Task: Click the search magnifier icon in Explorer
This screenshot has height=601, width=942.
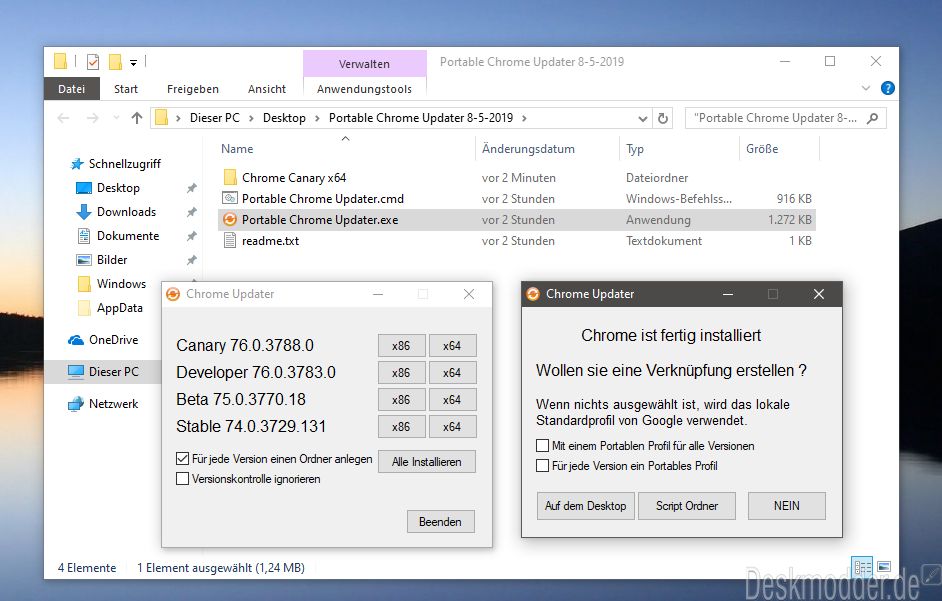Action: 872,118
